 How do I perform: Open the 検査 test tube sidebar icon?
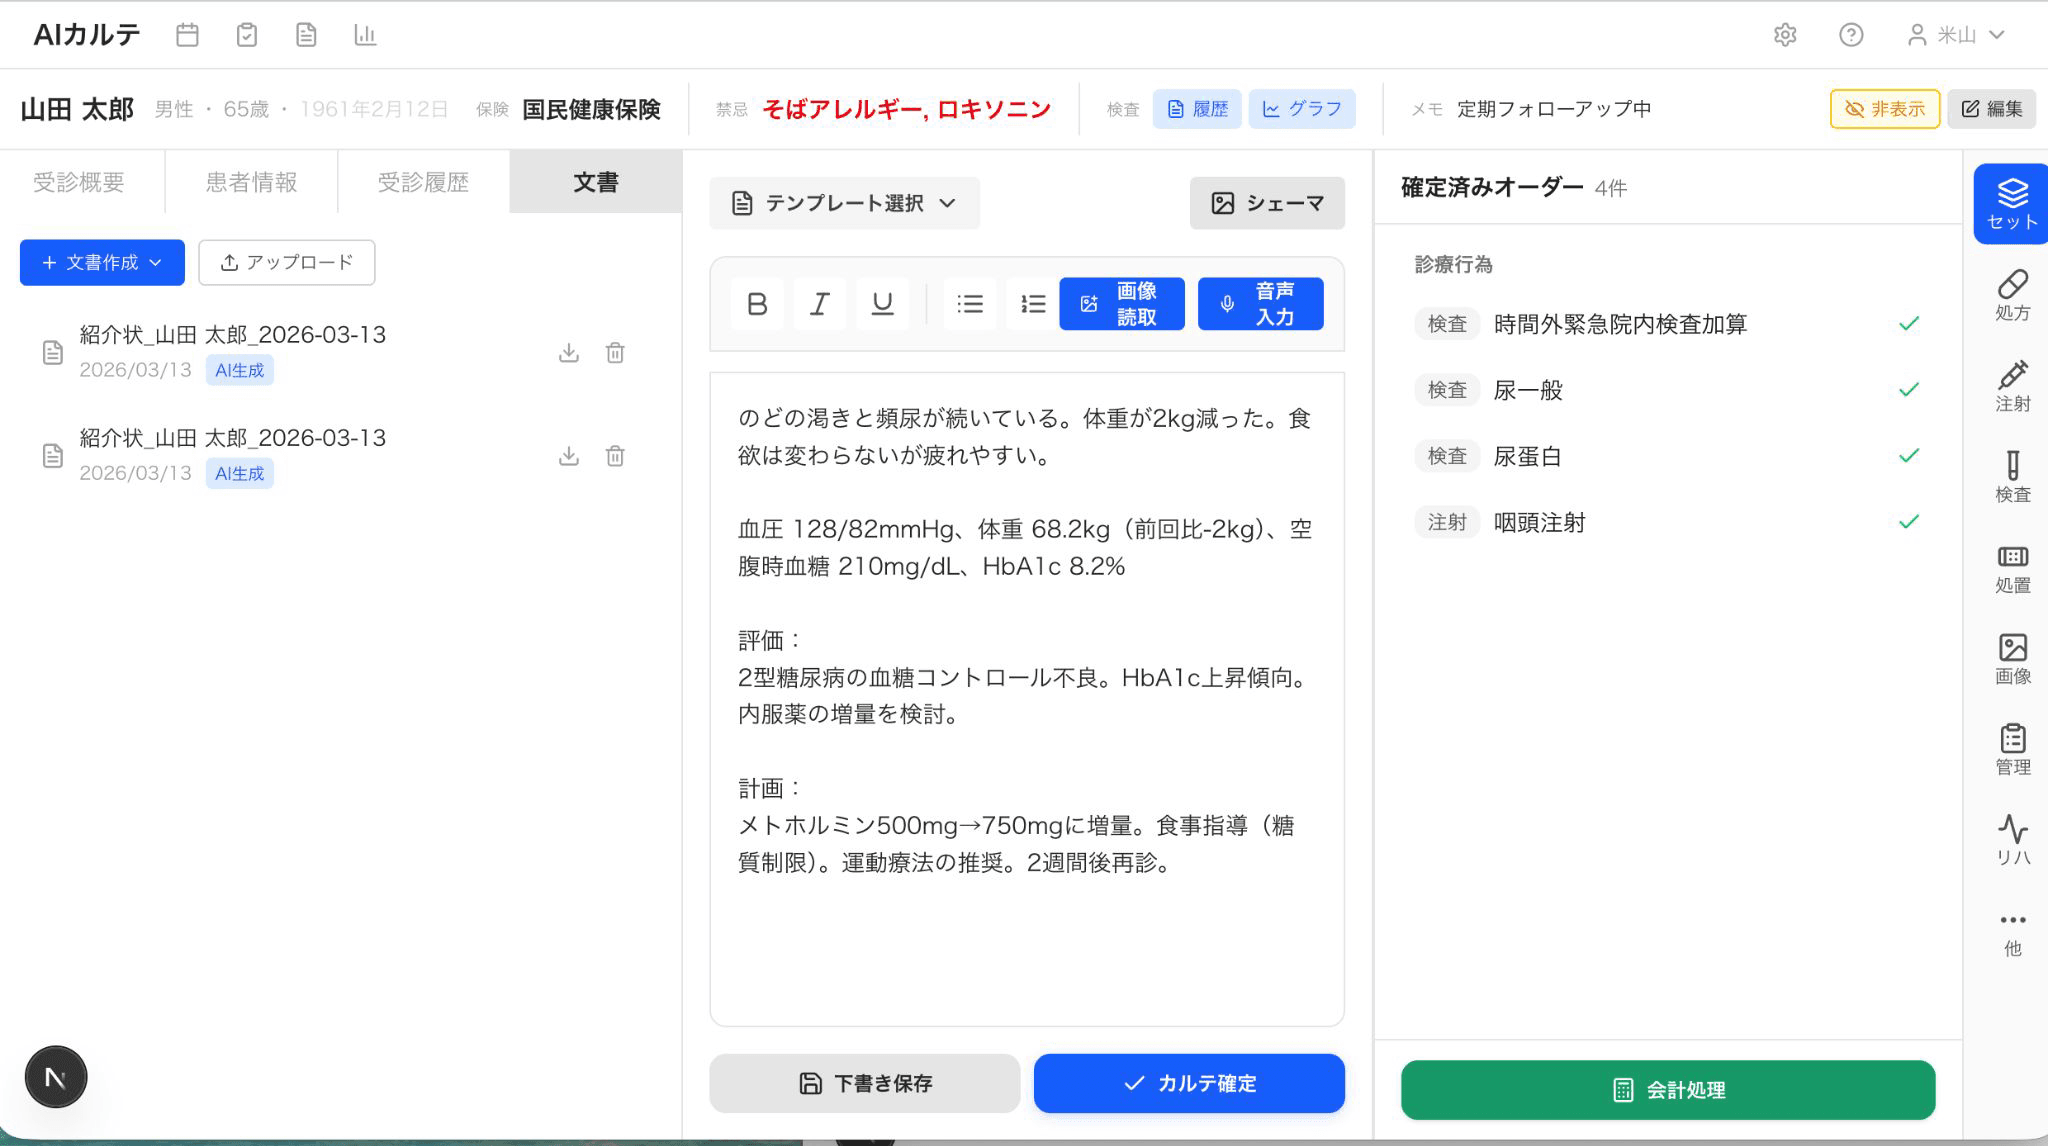pos(2012,477)
